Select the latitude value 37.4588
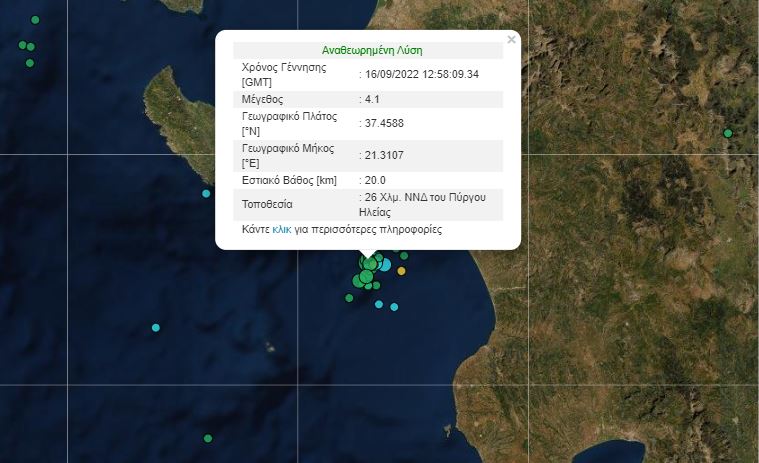The height and width of the screenshot is (463, 759). [381, 124]
